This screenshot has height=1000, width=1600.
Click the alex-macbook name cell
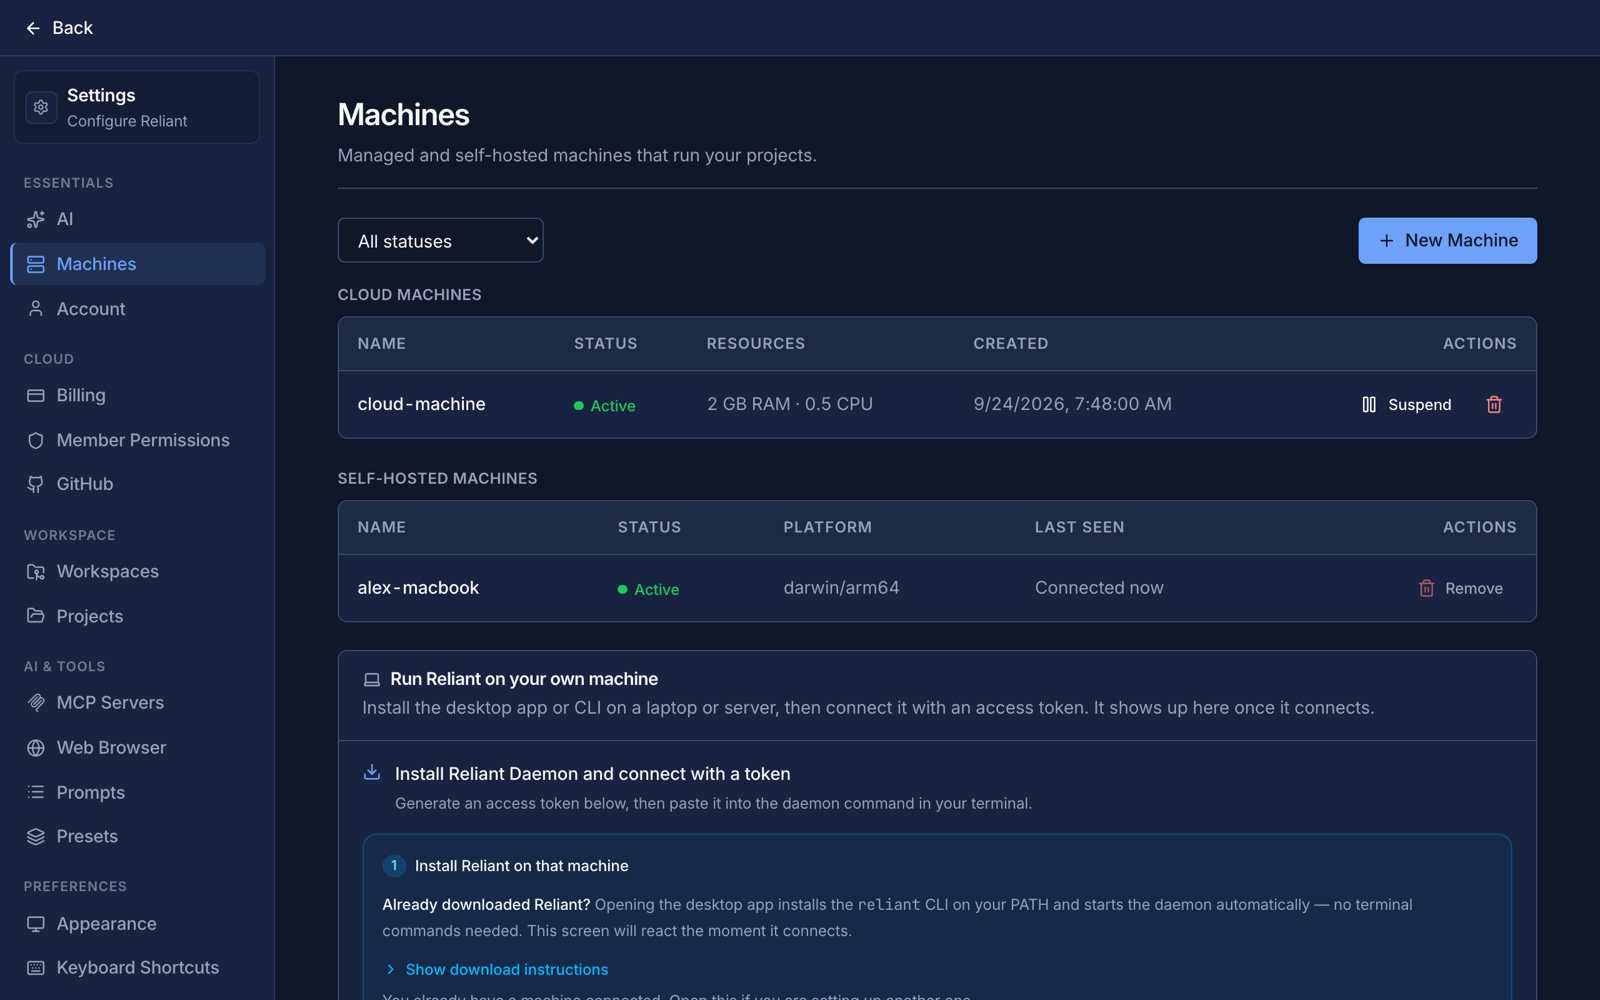tap(418, 588)
